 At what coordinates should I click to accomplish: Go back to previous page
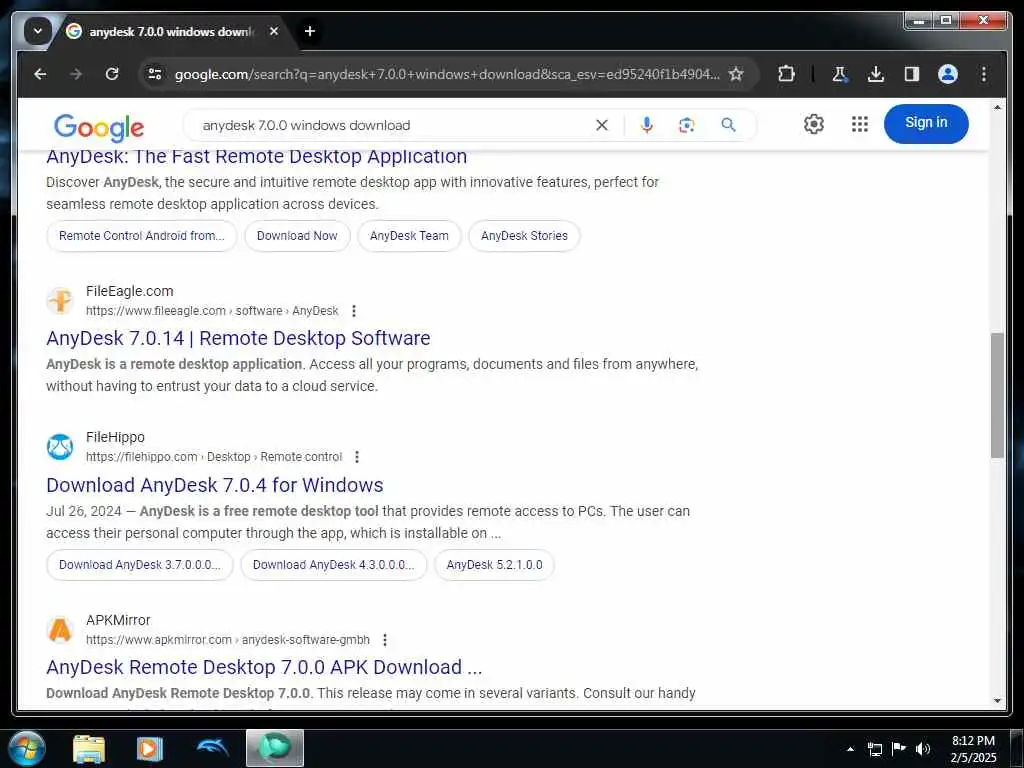[40, 74]
